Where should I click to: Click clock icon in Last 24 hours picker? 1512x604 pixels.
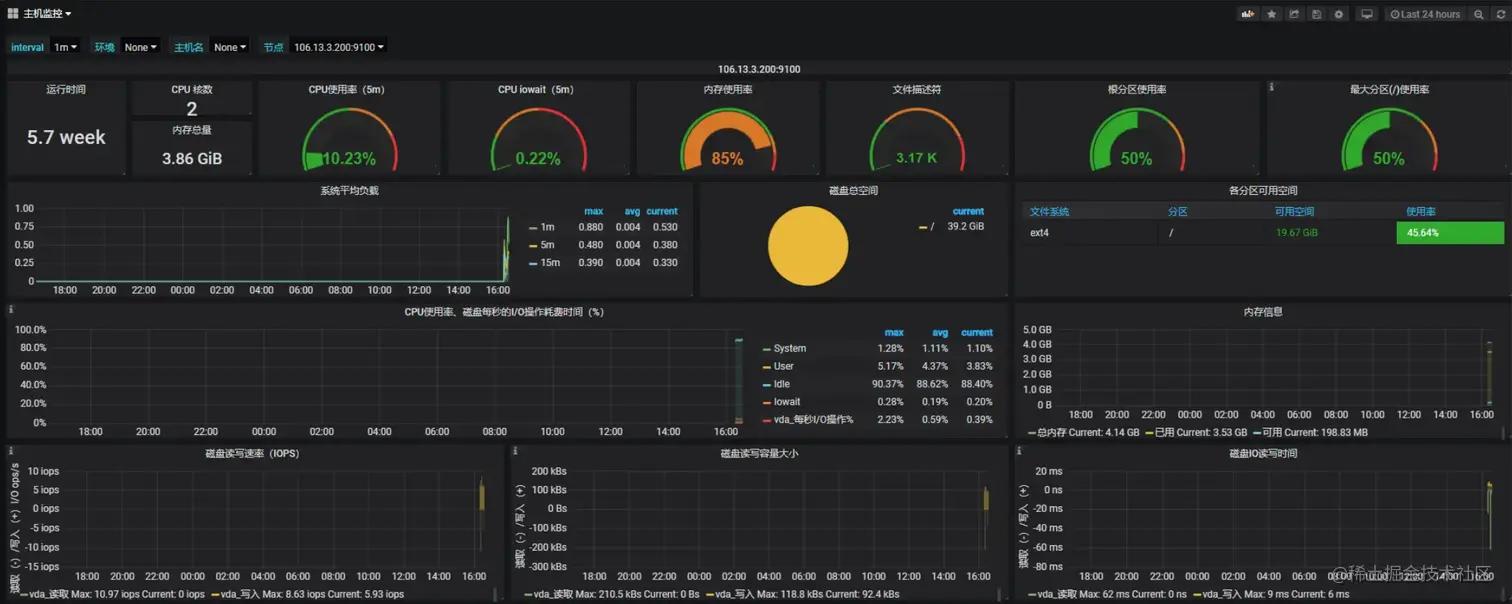pos(1395,14)
